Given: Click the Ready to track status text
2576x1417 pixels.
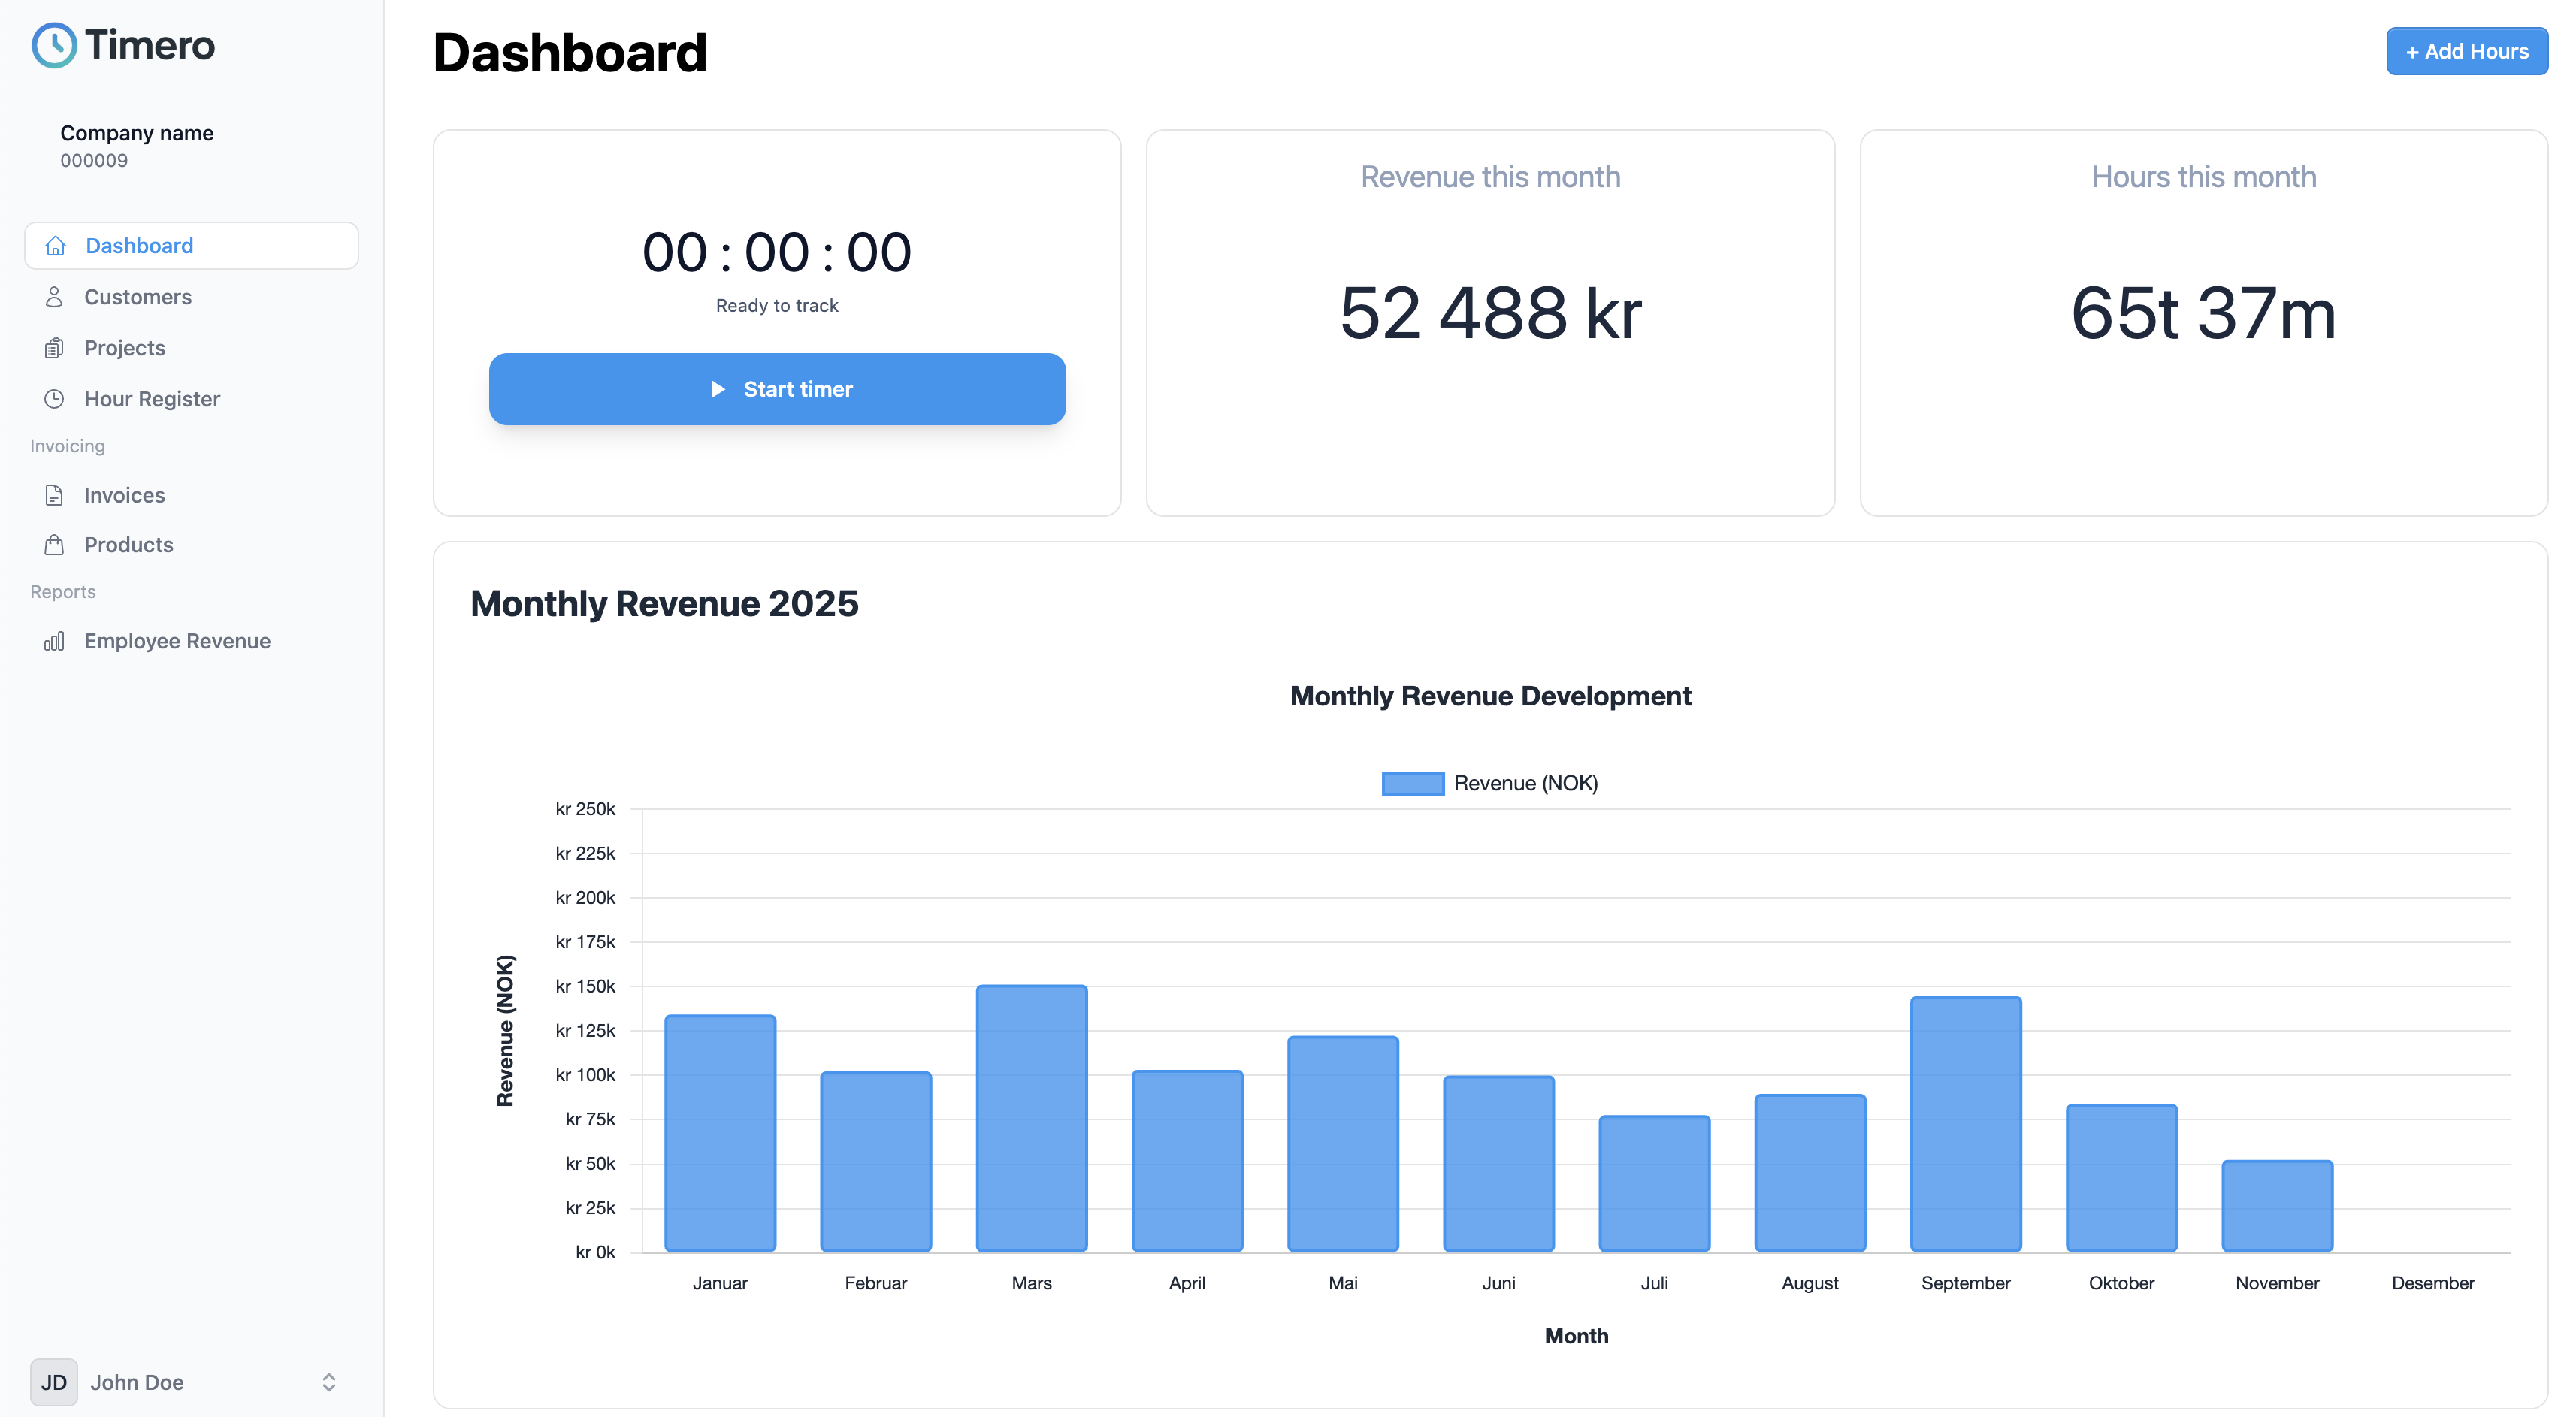Looking at the screenshot, I should coord(777,306).
